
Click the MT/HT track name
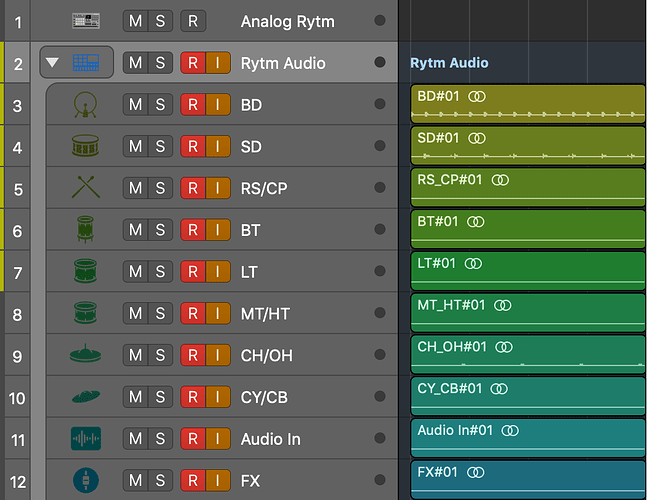click(x=265, y=314)
